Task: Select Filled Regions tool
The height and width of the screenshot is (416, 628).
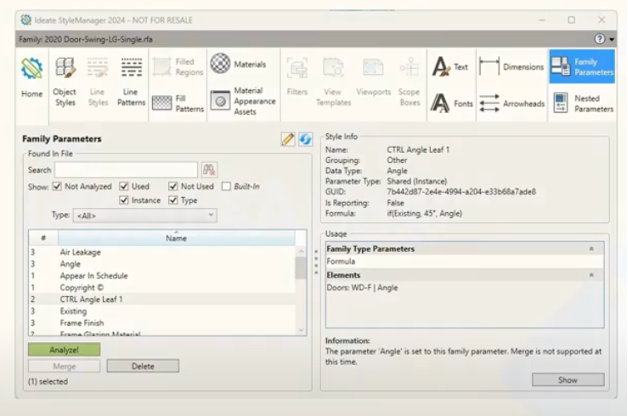Action: tap(178, 67)
